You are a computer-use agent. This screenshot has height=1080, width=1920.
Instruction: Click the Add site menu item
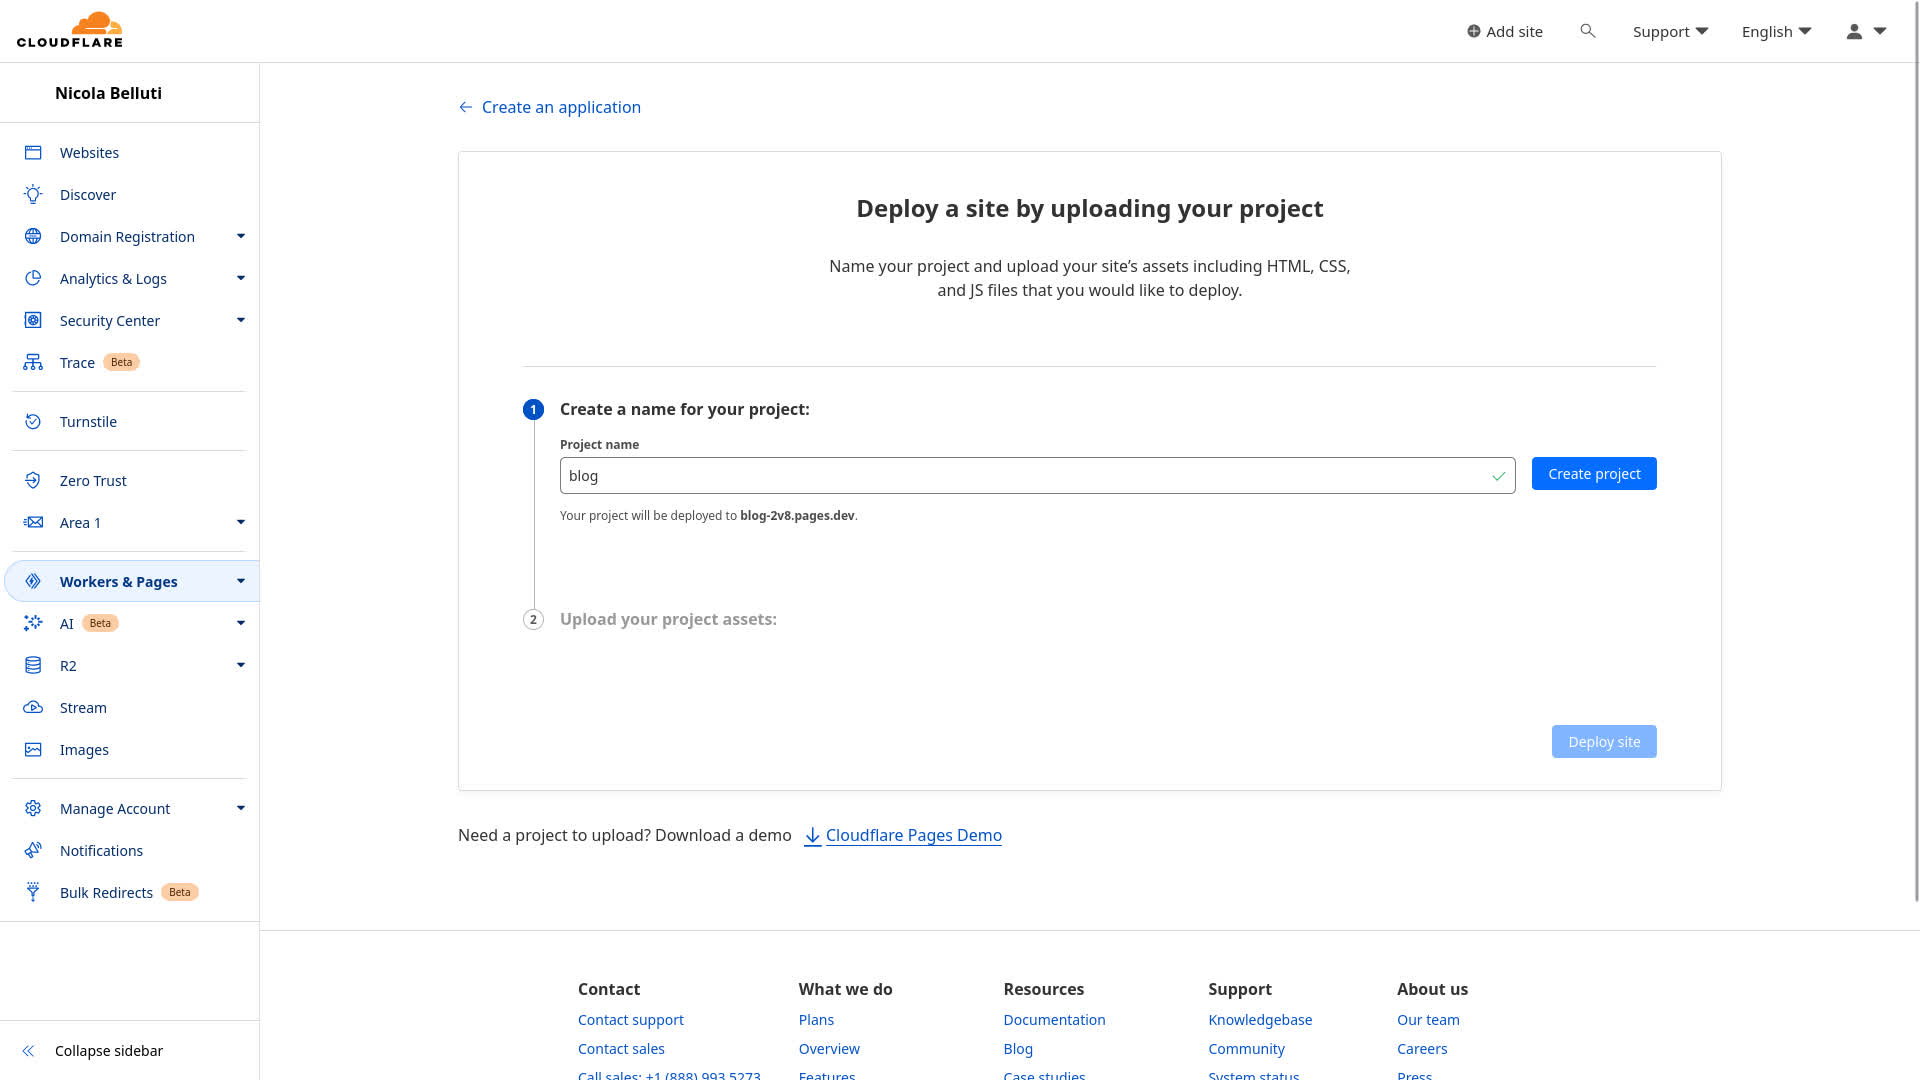coord(1503,30)
